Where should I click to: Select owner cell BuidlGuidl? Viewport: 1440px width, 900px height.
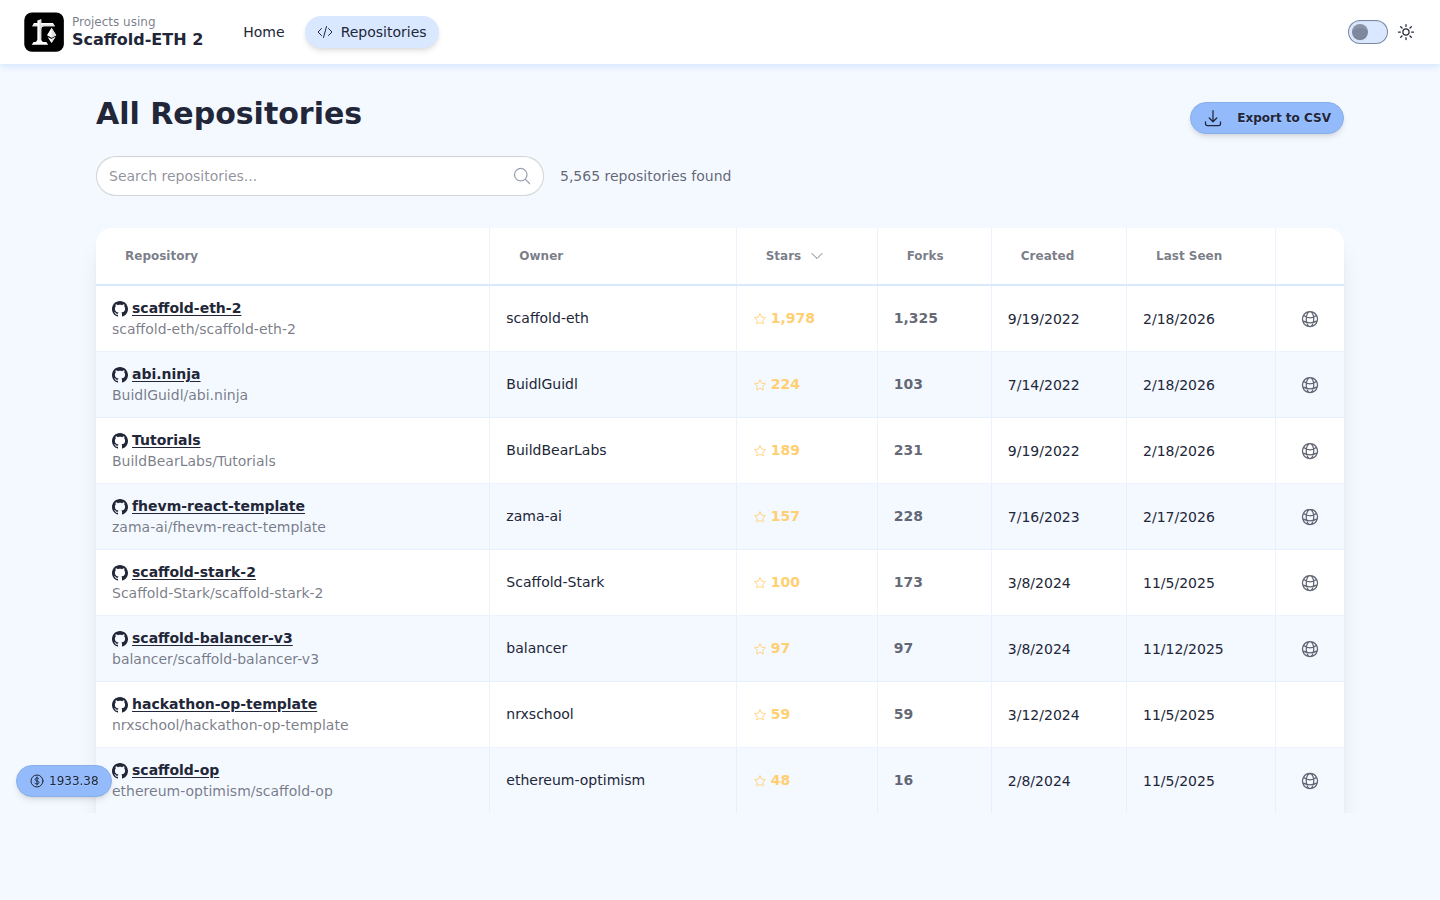pos(542,384)
